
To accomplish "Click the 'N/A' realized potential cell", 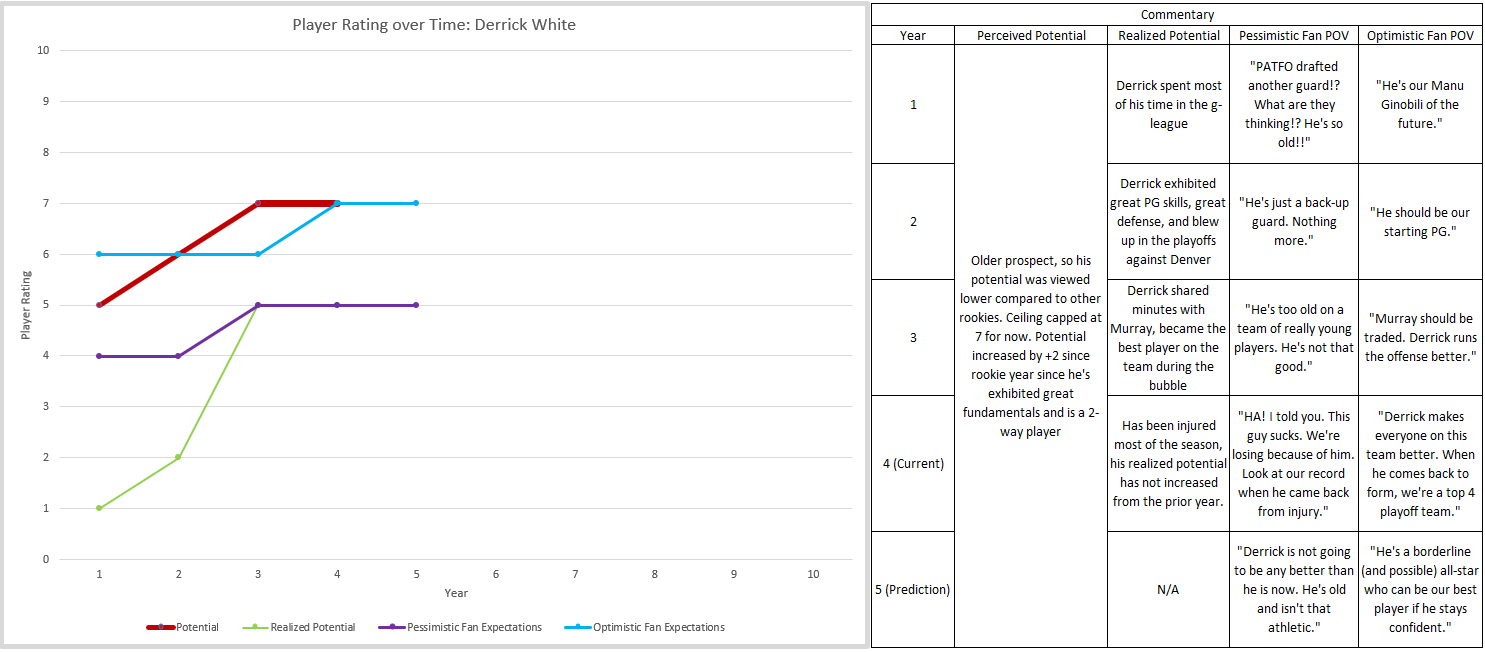I will [x=1168, y=589].
